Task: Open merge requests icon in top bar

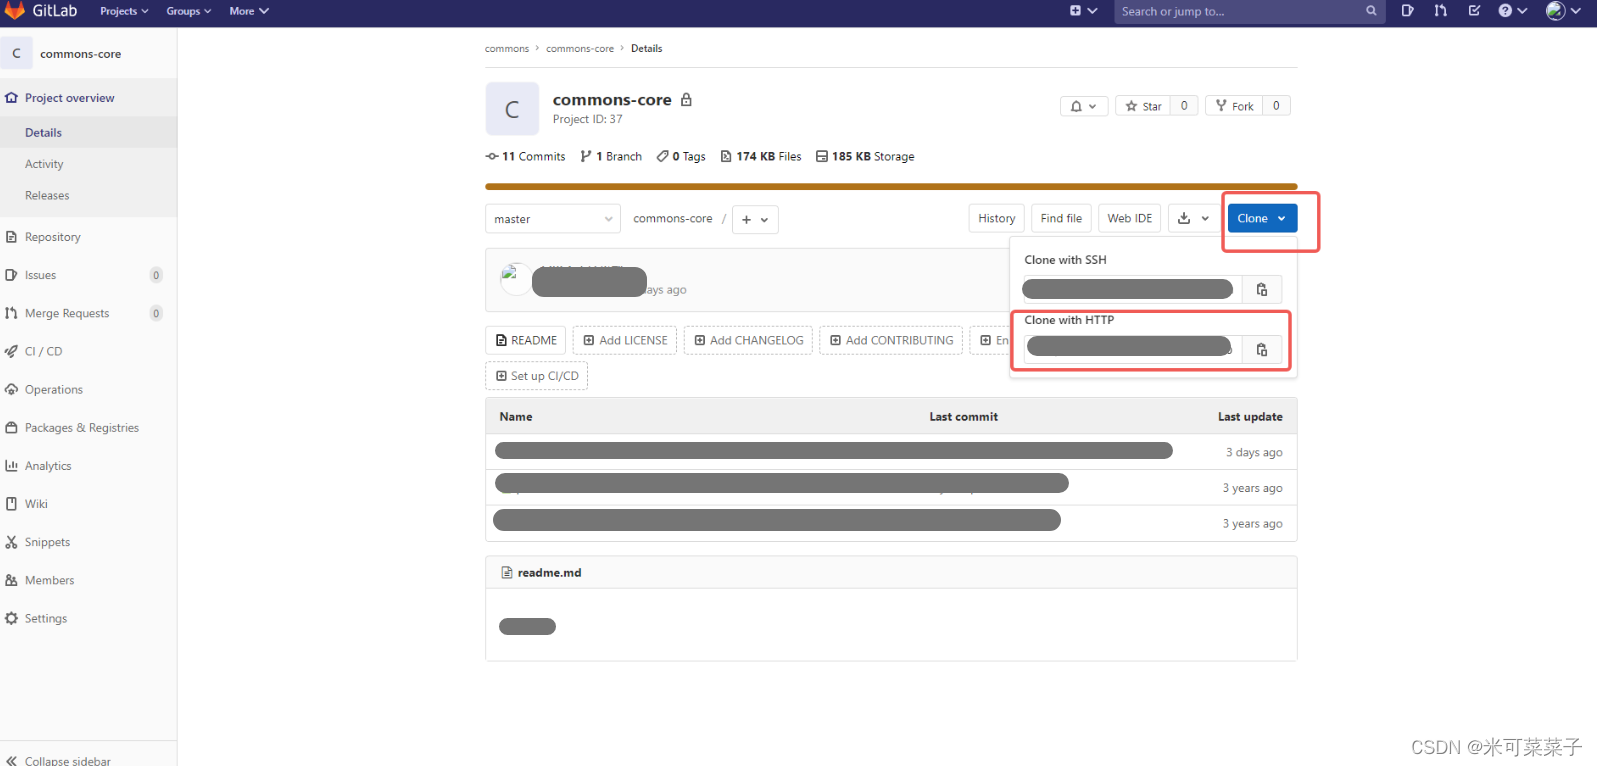Action: tap(1440, 11)
